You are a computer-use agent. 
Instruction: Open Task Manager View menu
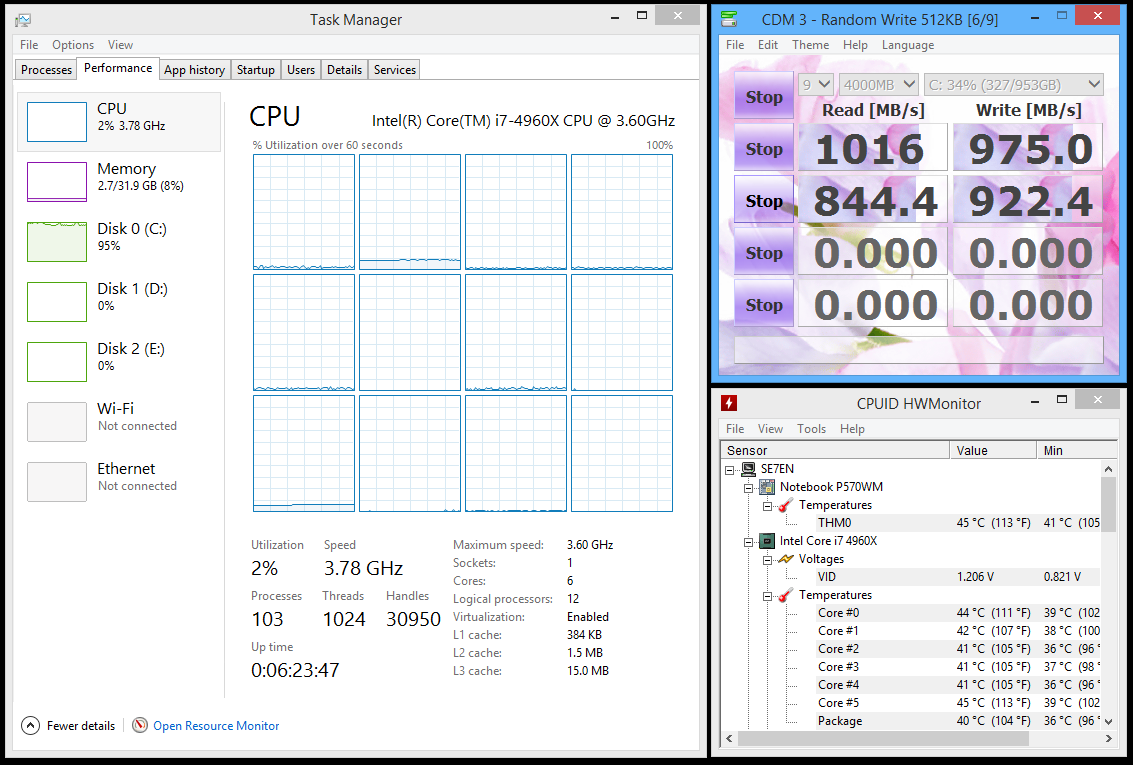[x=120, y=45]
